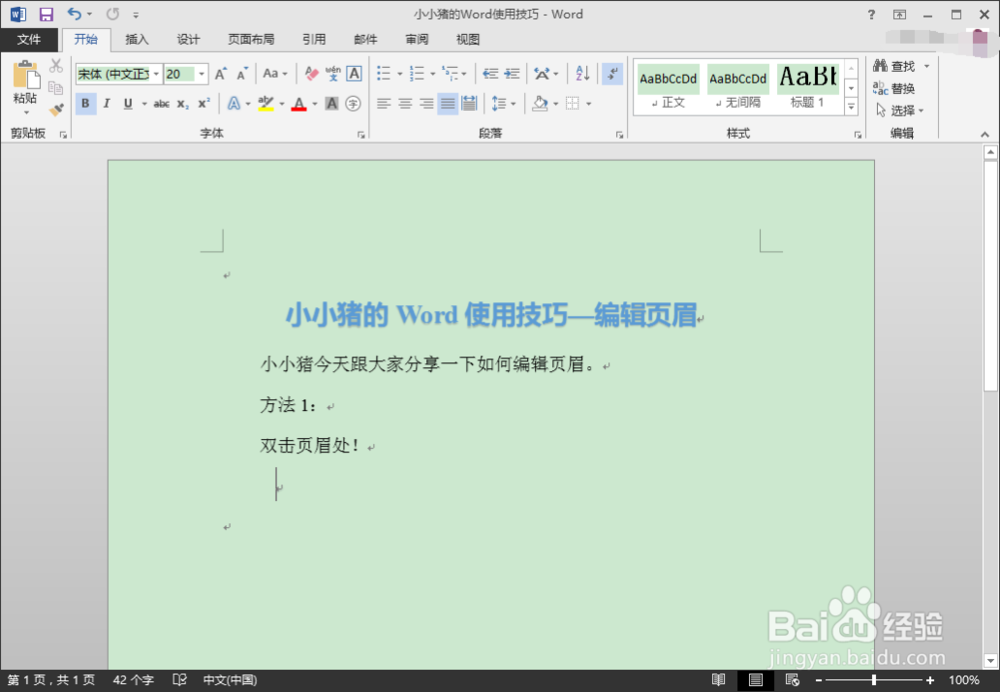Apply the 正文 style
The height and width of the screenshot is (692, 1000).
(x=668, y=87)
